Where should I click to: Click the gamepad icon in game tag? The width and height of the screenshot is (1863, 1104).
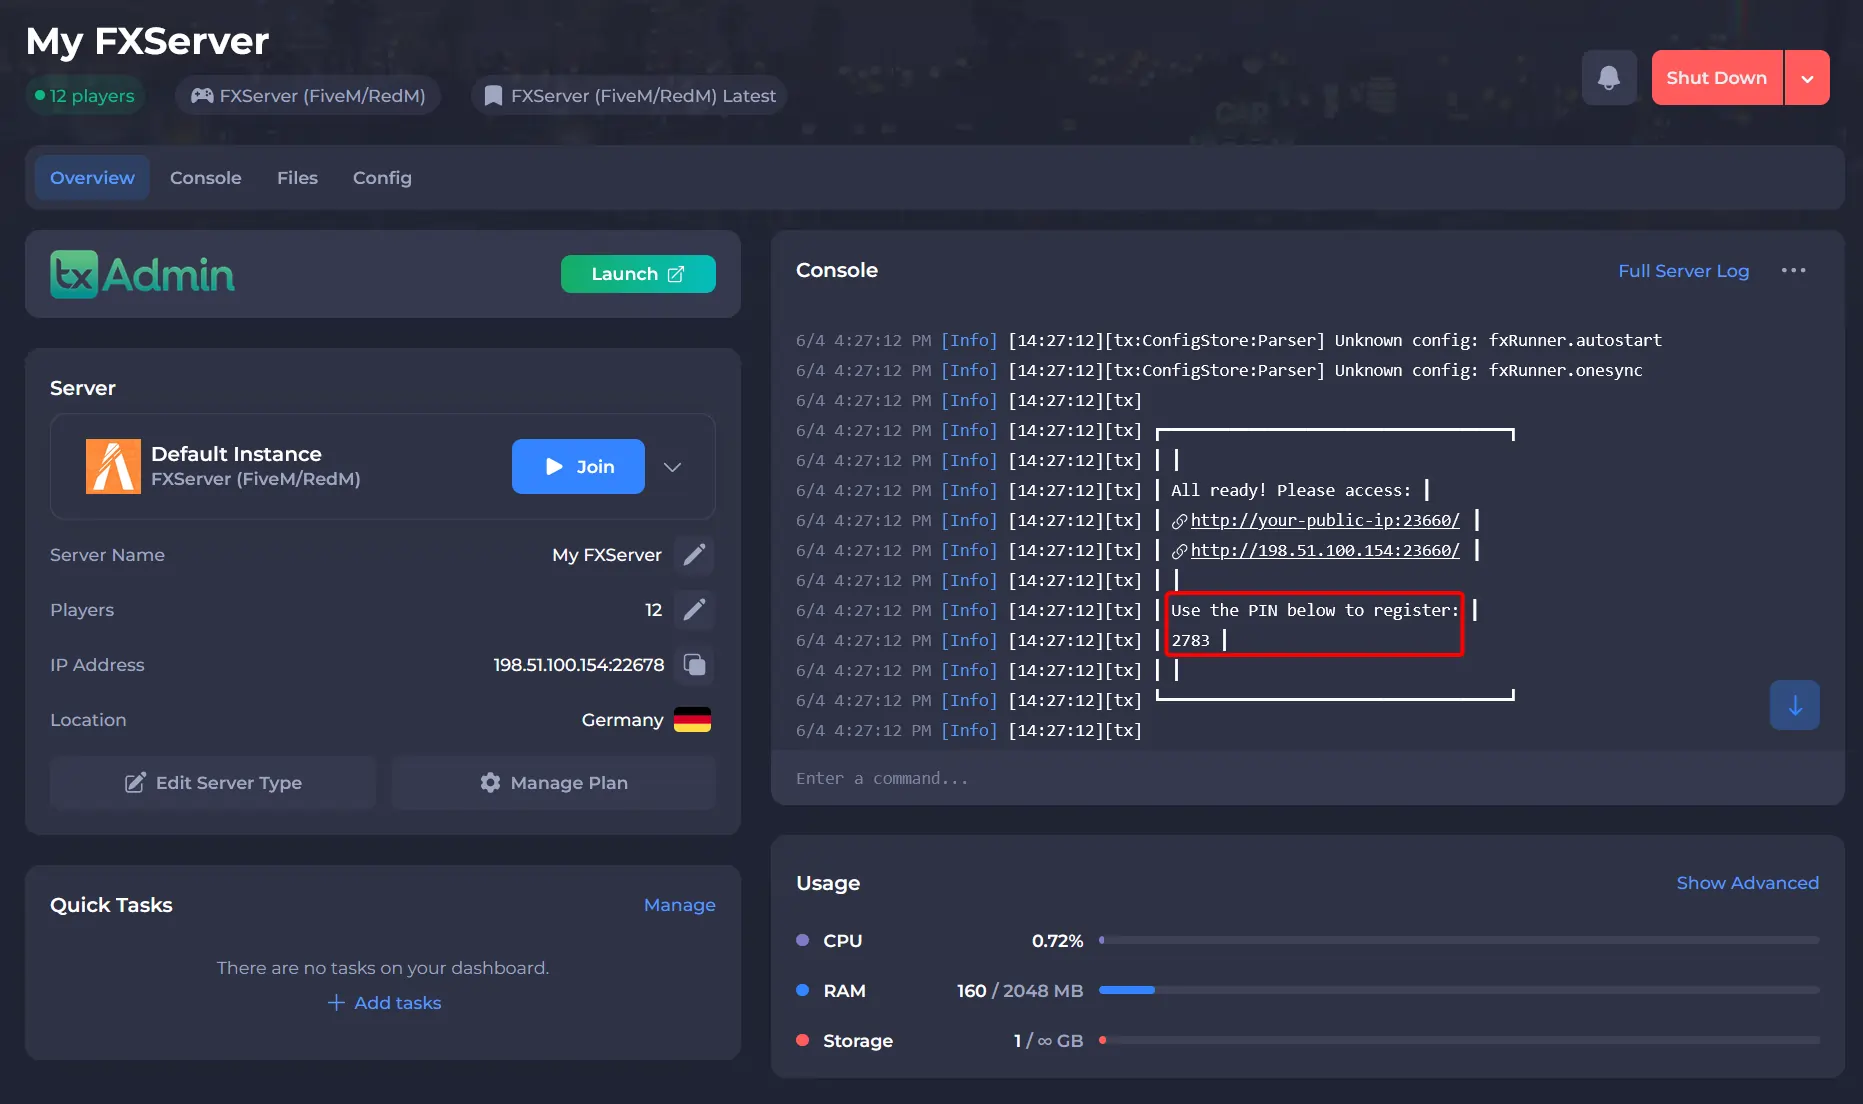202,95
